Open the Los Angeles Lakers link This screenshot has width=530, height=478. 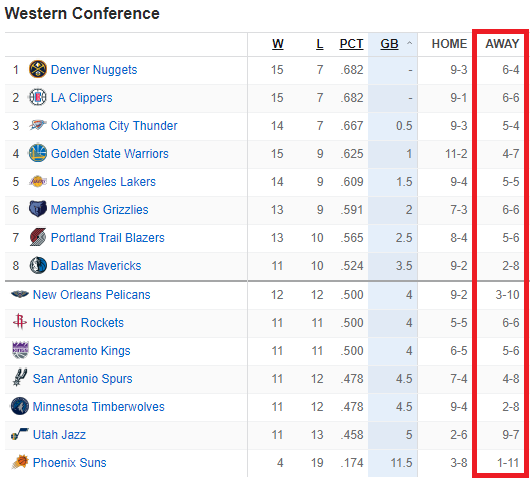(x=103, y=182)
